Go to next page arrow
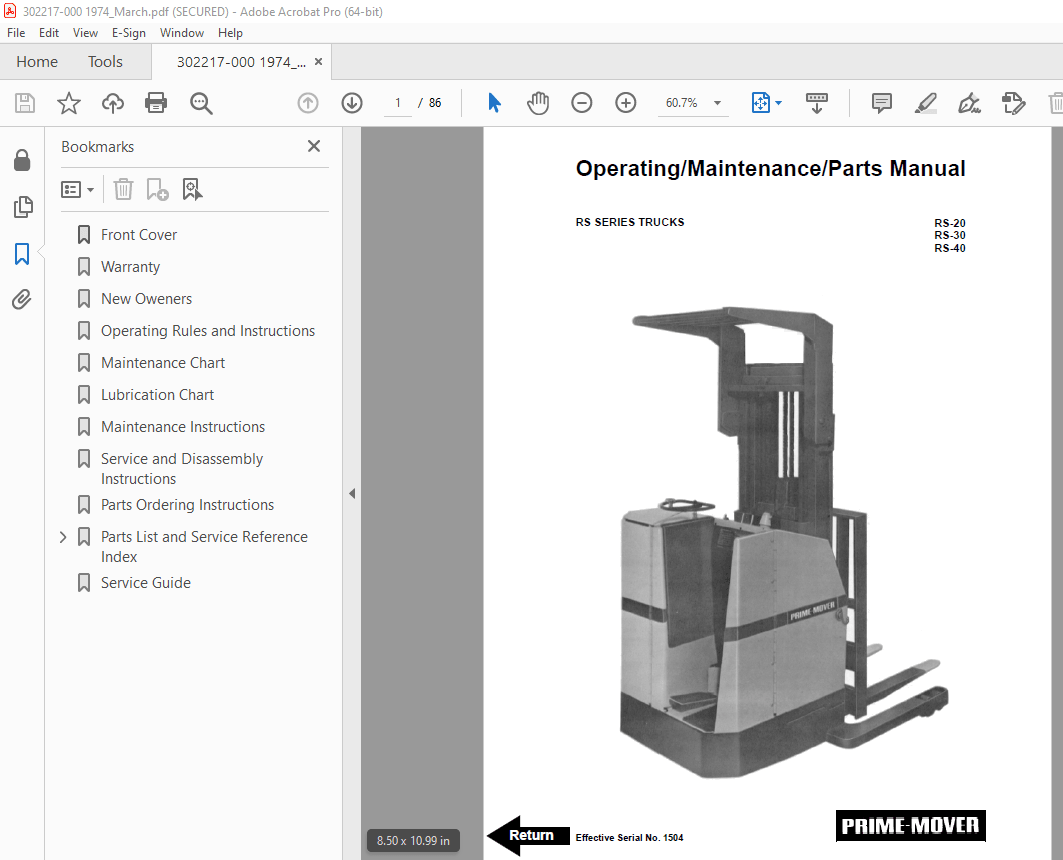This screenshot has width=1063, height=860. (x=352, y=103)
